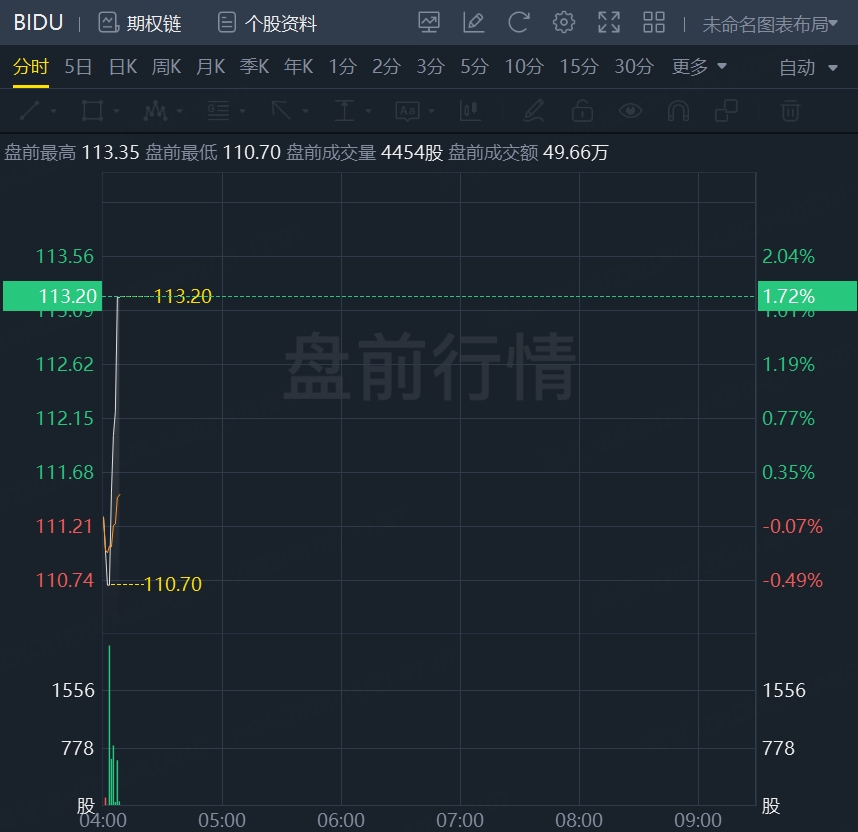Select the 15分 interval
Screen dimensions: 858x832
tap(579, 67)
